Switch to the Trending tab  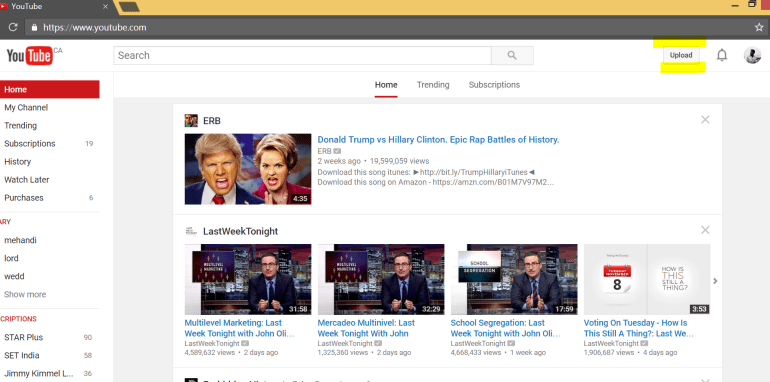point(433,84)
